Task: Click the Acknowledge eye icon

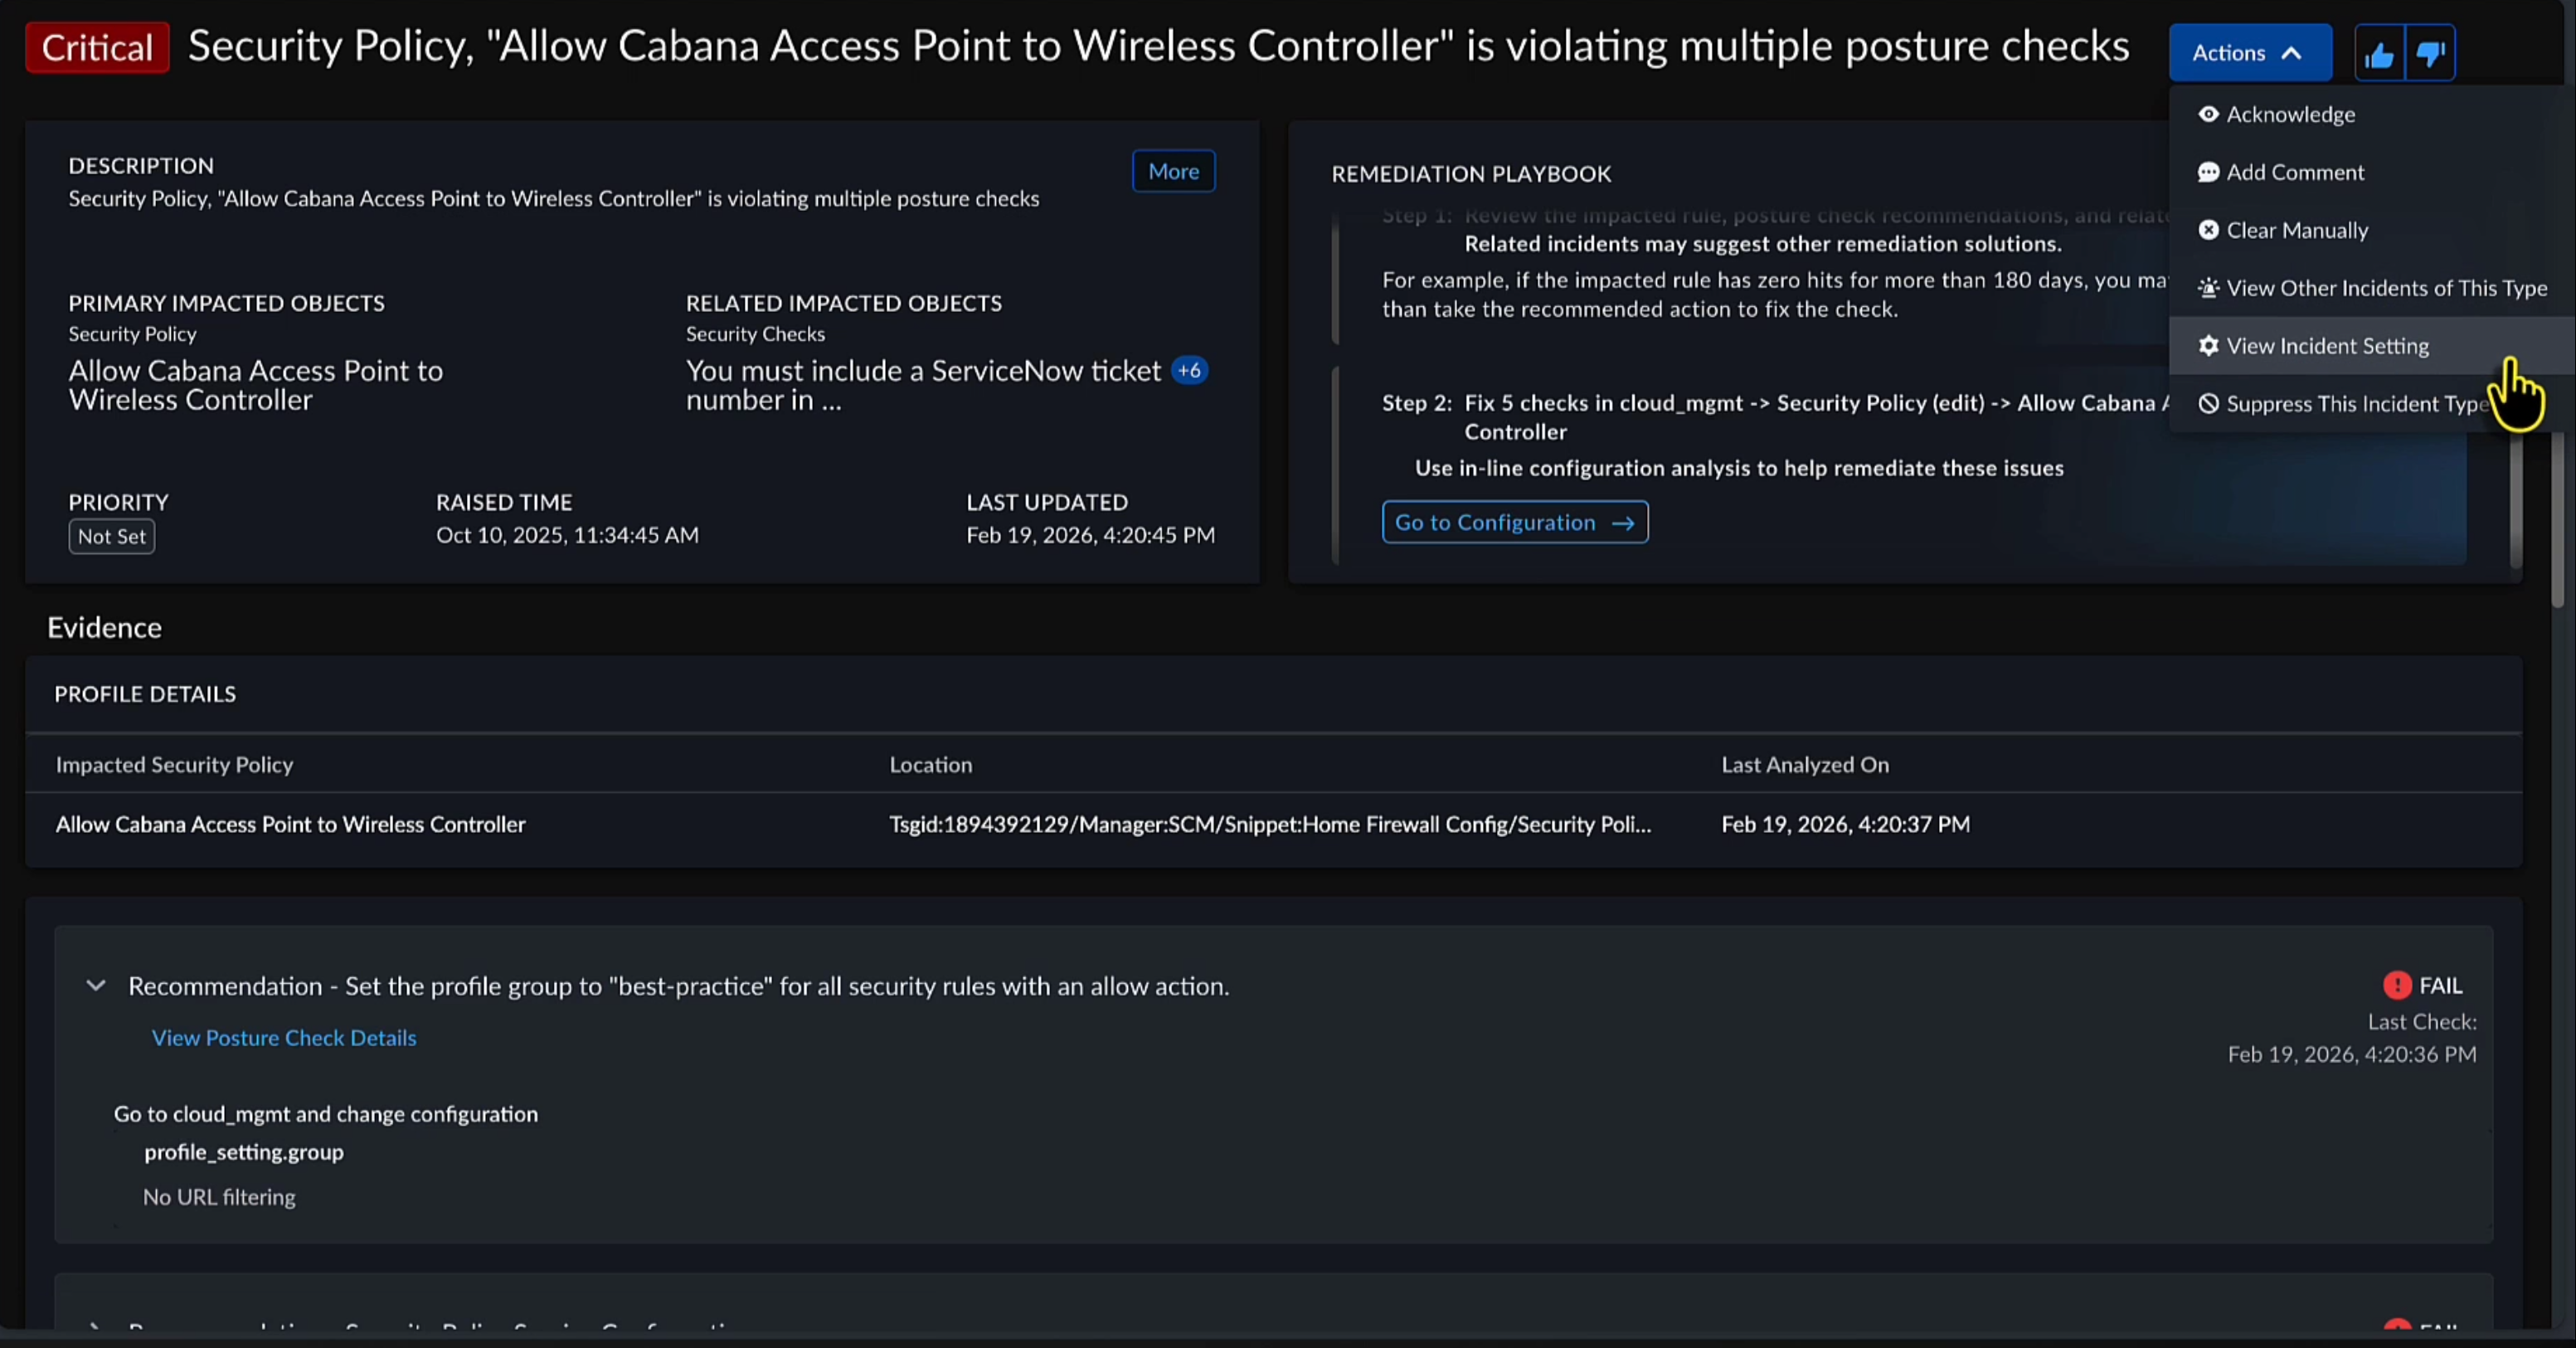Action: pyautogui.click(x=2208, y=114)
